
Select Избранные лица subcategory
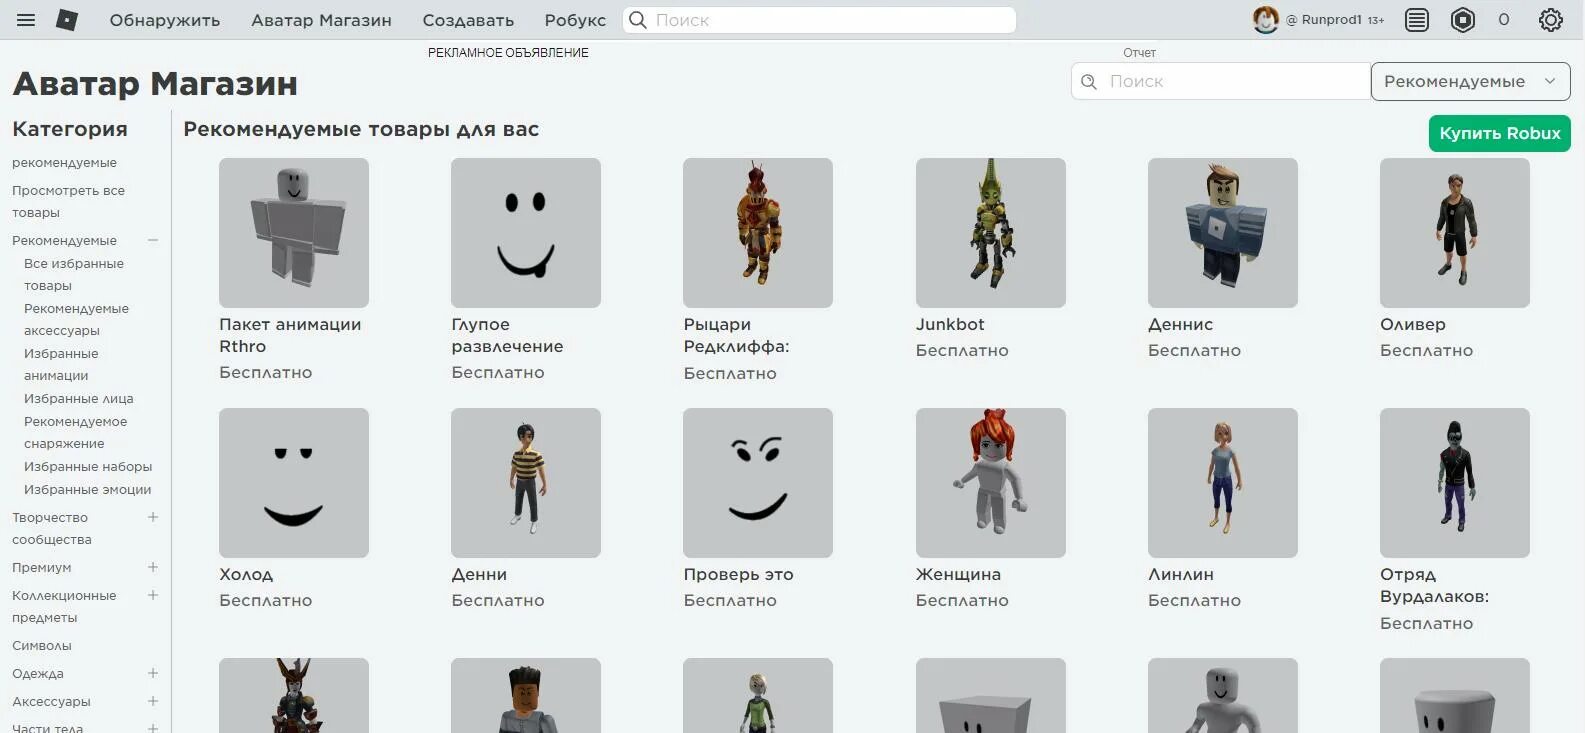pos(78,398)
